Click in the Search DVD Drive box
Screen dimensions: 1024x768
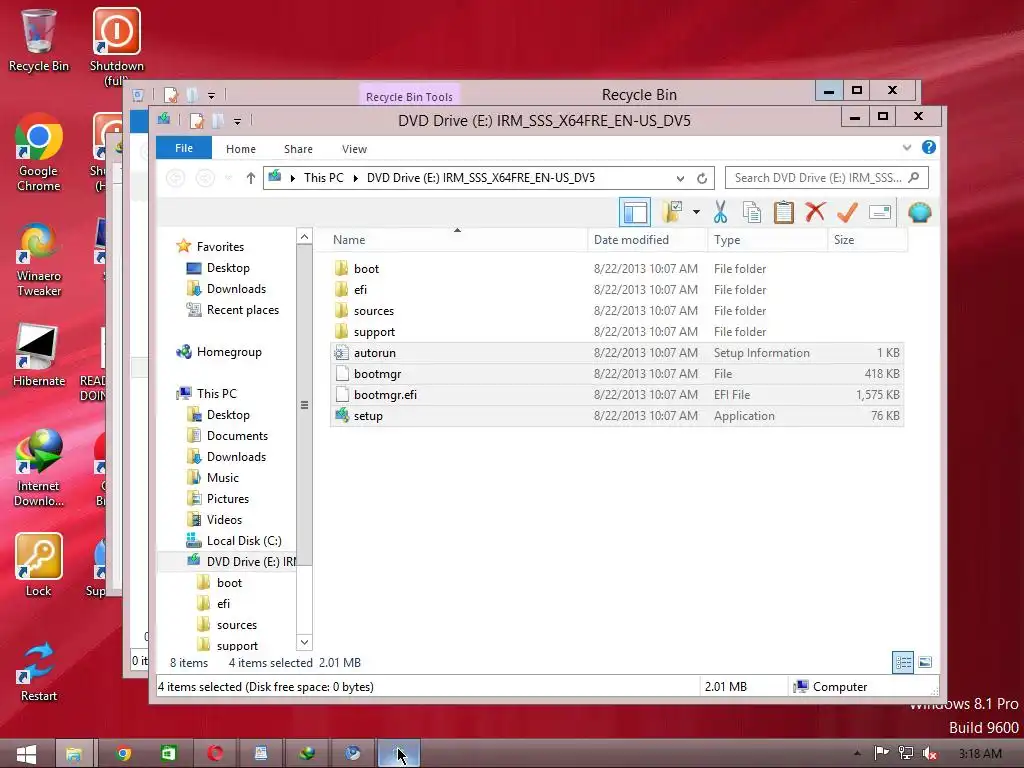(x=826, y=178)
